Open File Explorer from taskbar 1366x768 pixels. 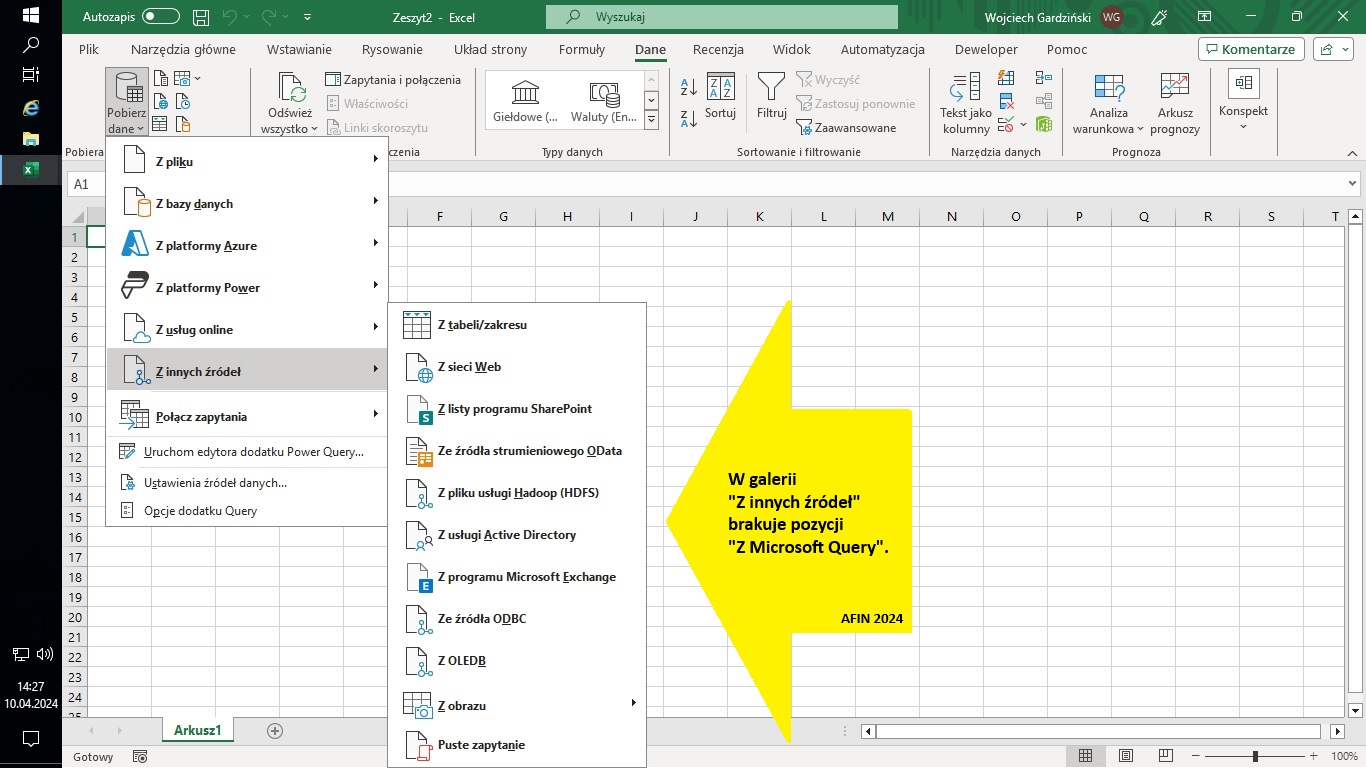coord(31,138)
